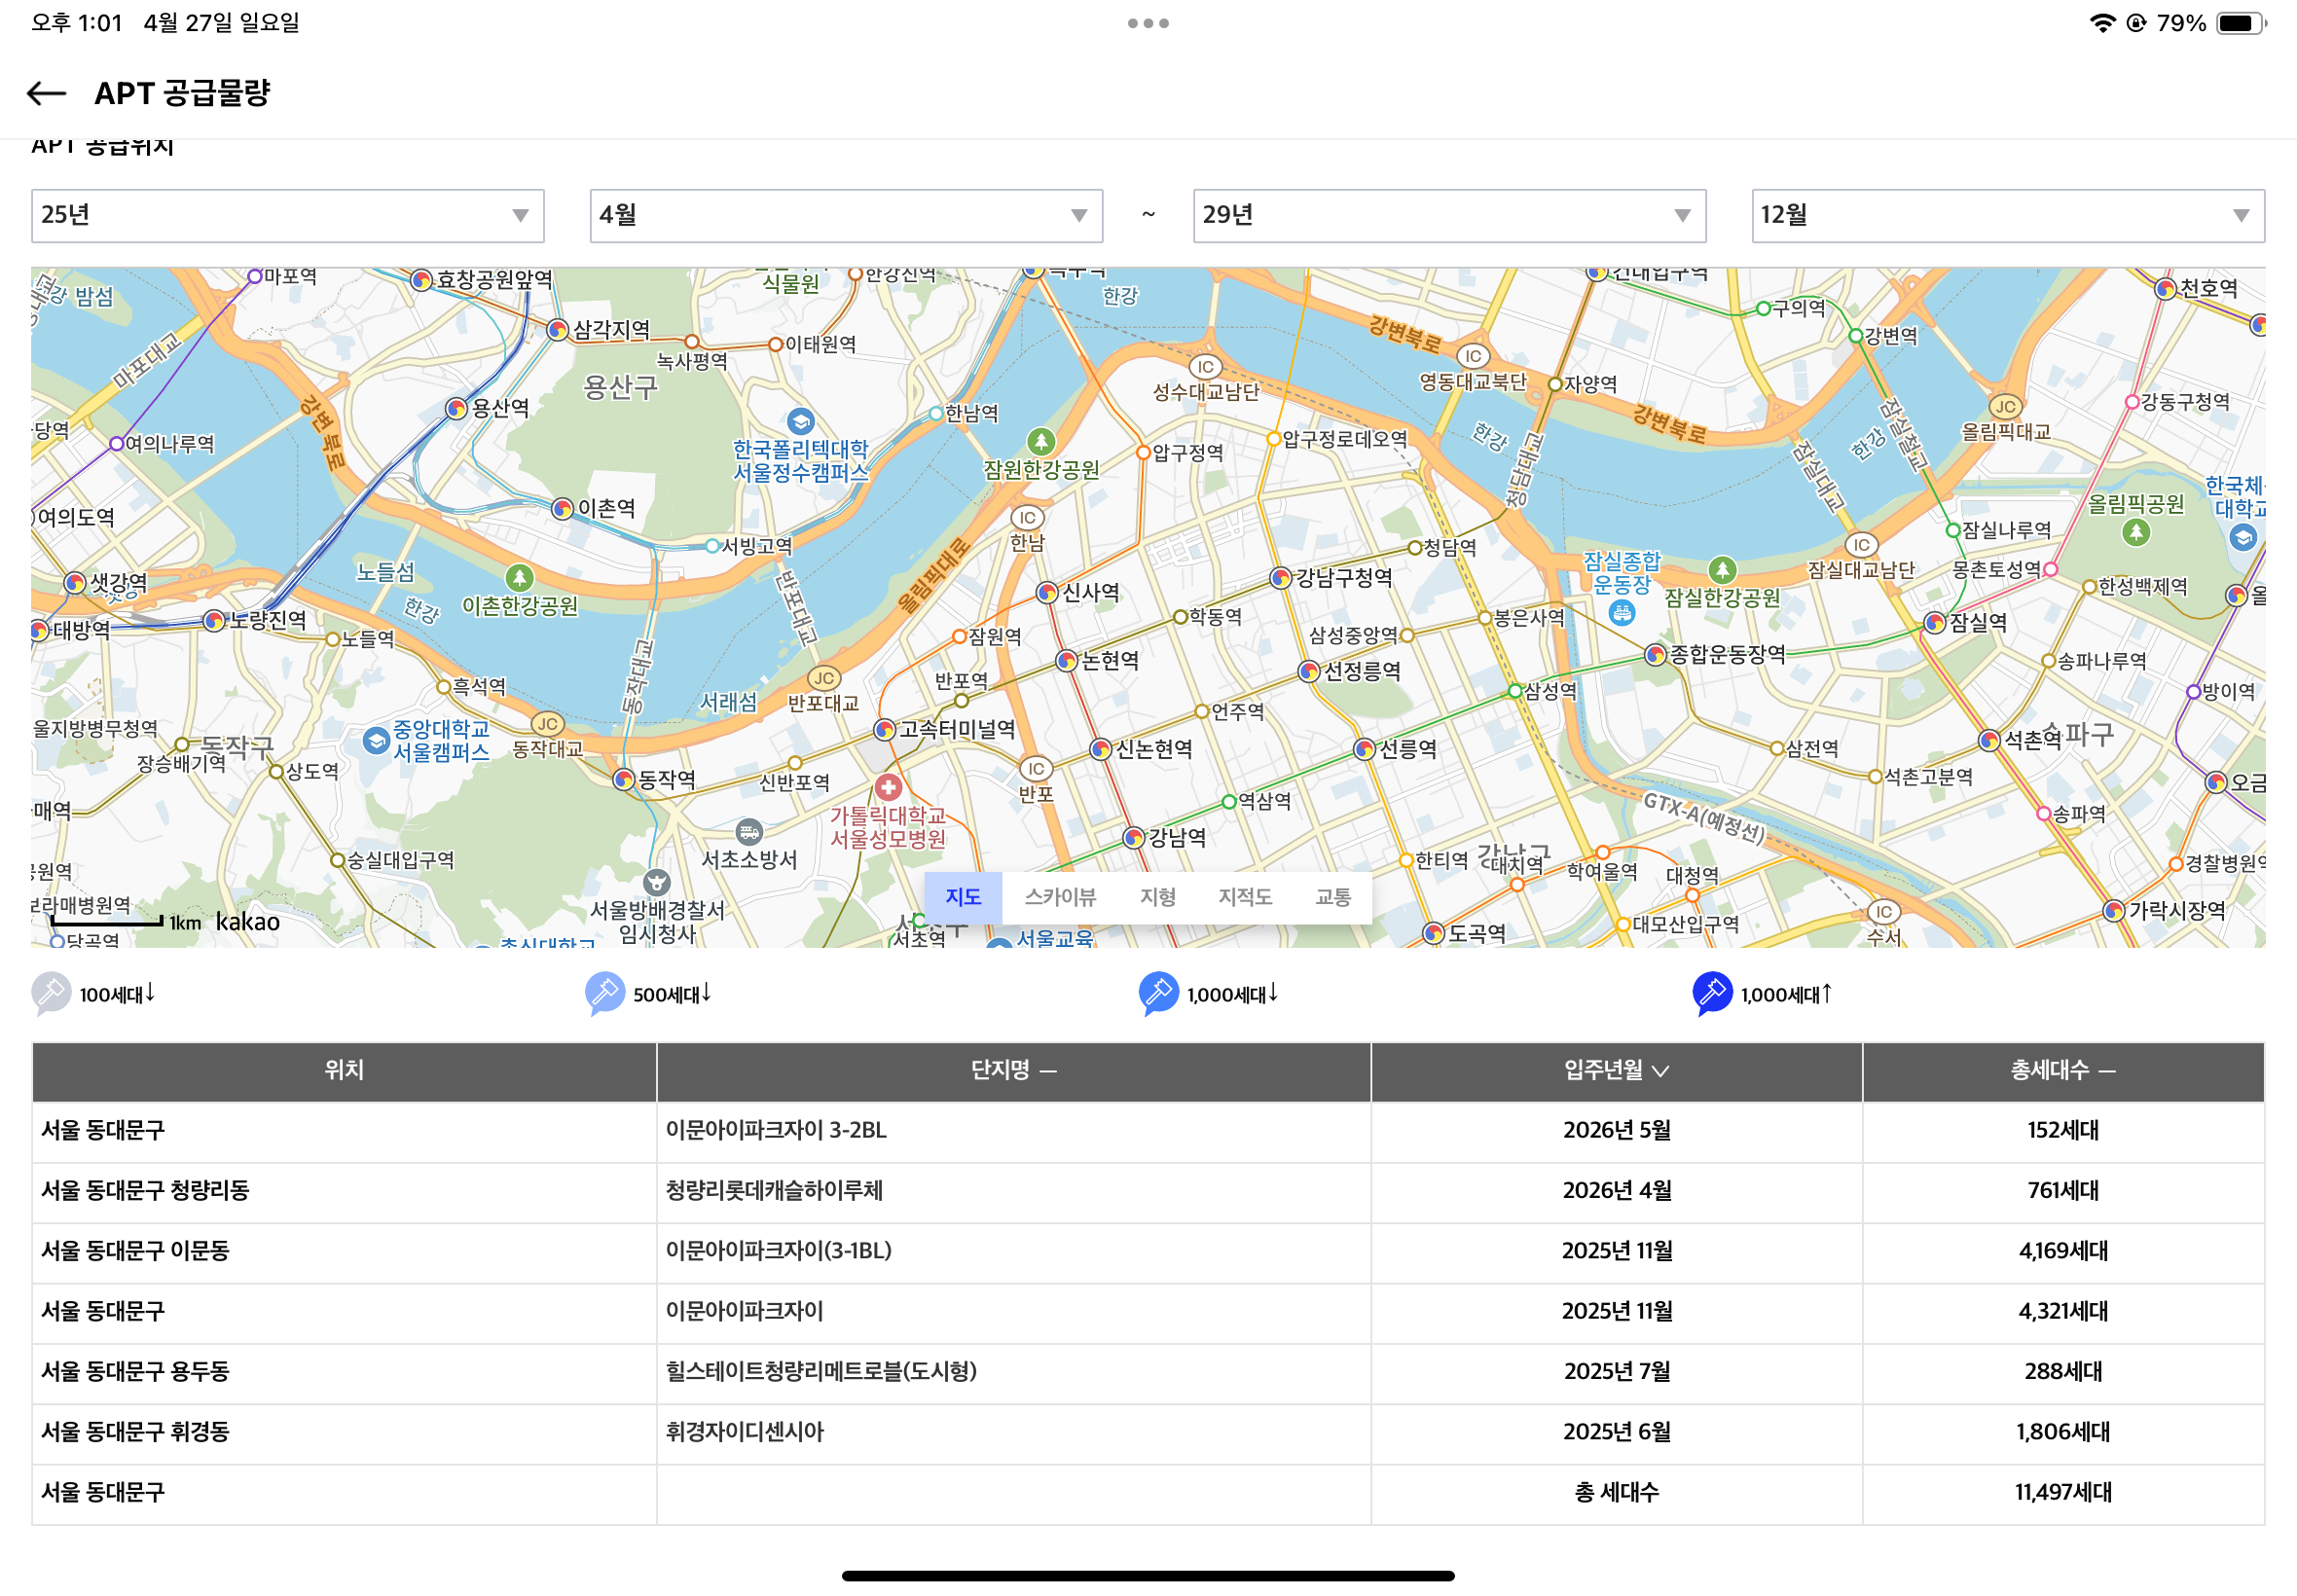Image resolution: width=2297 pixels, height=1596 pixels.
Task: Tap the 신사역 station marker
Action: 1046,593
